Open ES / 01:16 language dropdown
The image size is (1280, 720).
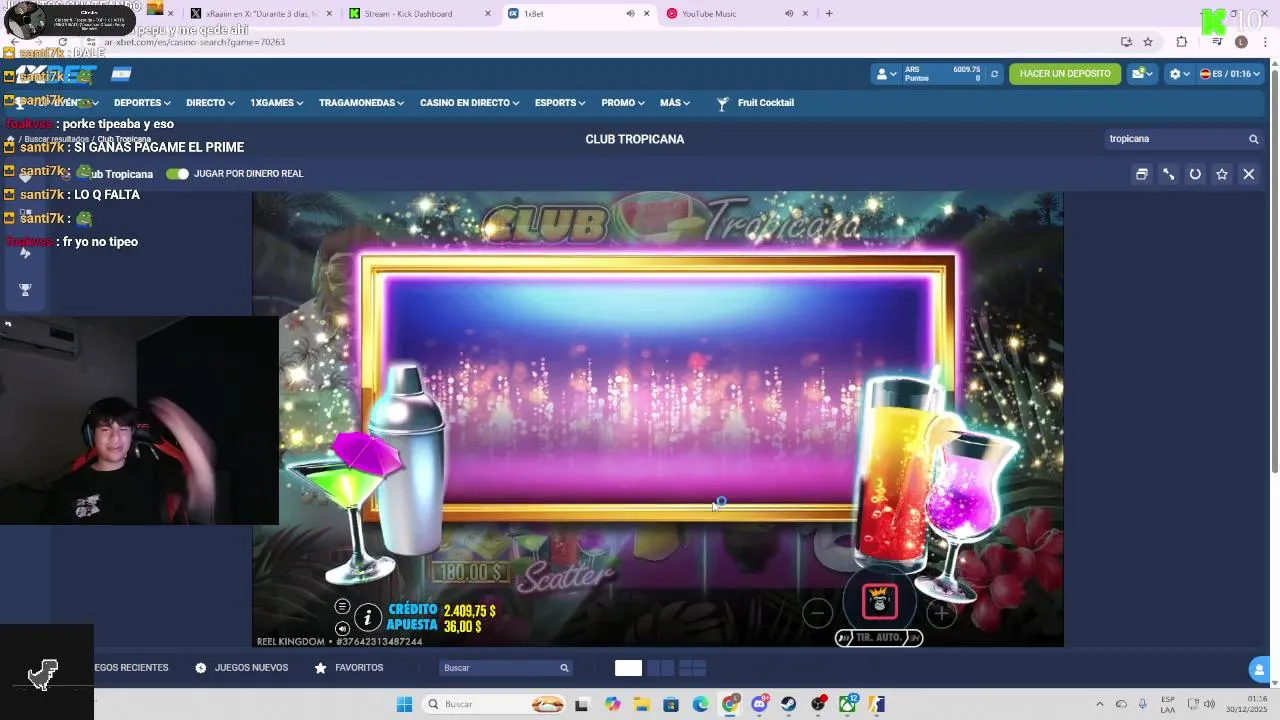[x=1230, y=74]
